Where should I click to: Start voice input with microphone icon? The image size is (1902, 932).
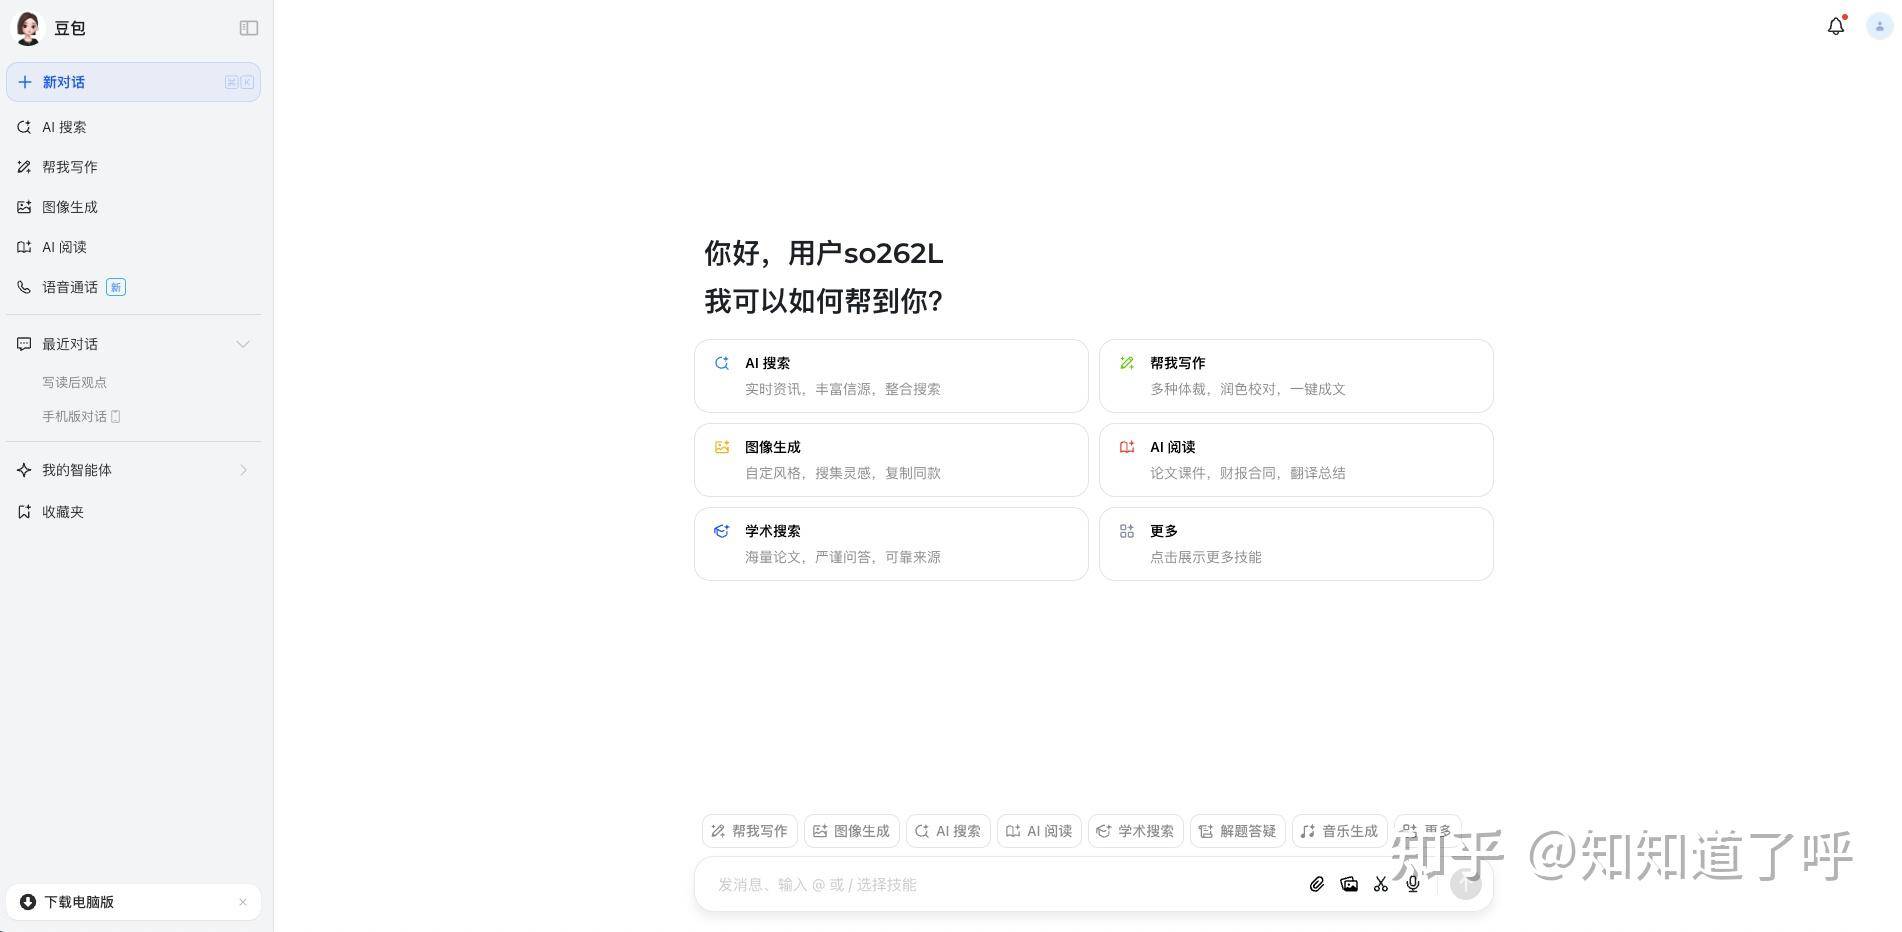pyautogui.click(x=1413, y=884)
